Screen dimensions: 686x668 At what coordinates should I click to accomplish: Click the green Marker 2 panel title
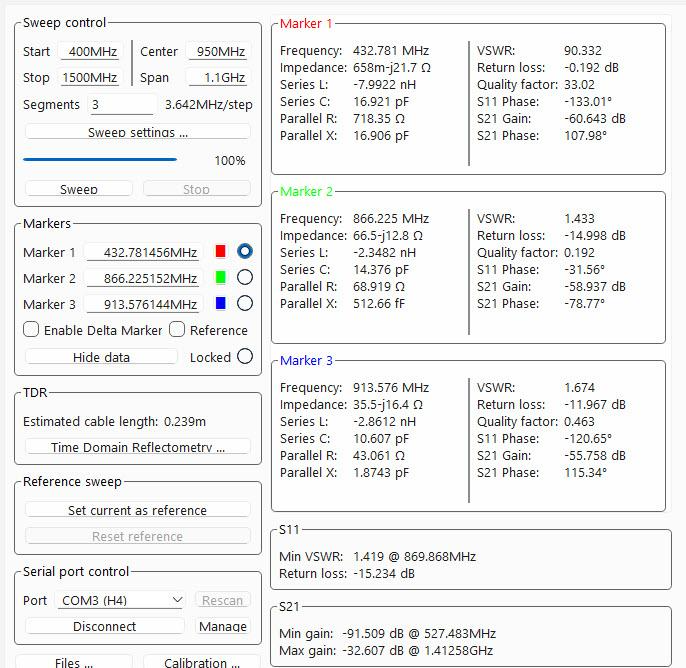click(x=306, y=192)
